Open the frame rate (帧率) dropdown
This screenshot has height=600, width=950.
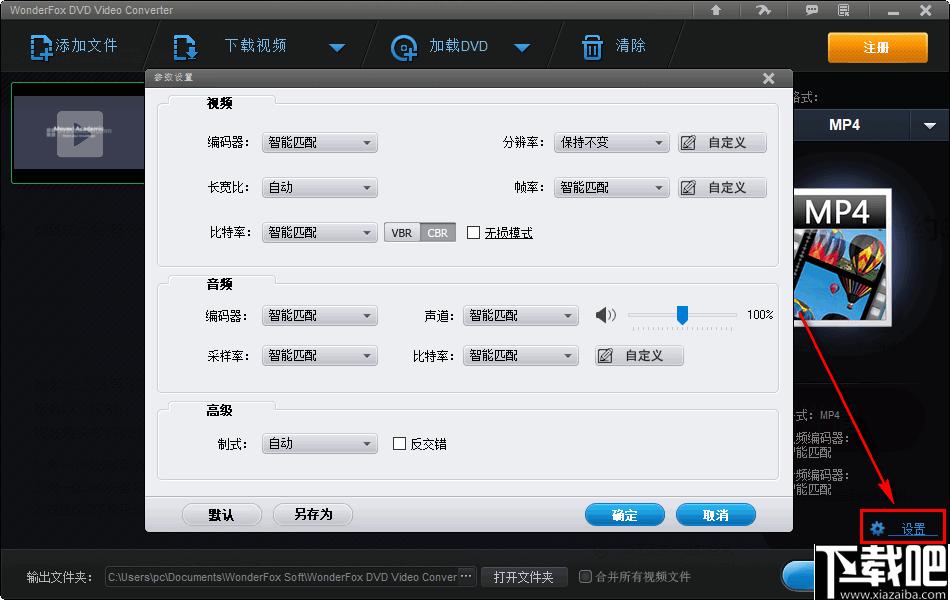pos(611,187)
